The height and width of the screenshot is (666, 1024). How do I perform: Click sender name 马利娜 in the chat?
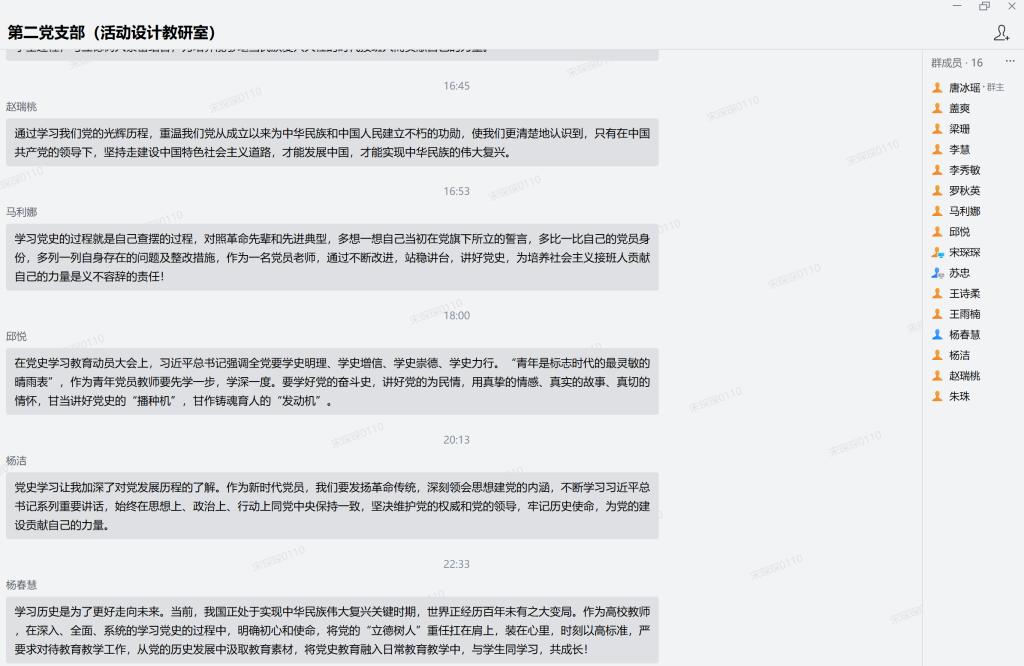(21, 212)
